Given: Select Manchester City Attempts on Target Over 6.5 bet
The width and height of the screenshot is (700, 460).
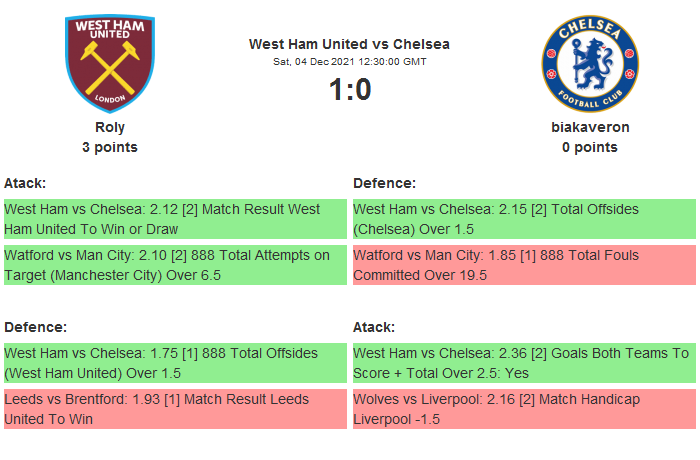Looking at the screenshot, I should point(175,265).
